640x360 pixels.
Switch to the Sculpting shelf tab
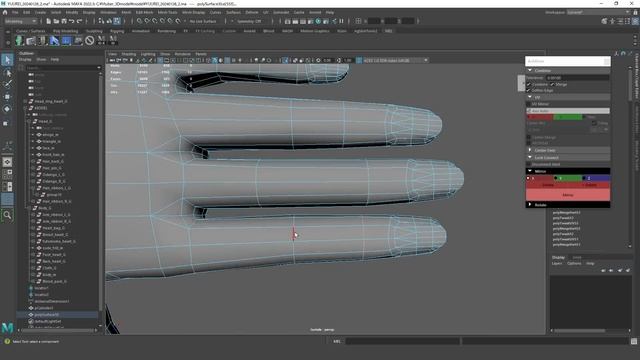94,31
